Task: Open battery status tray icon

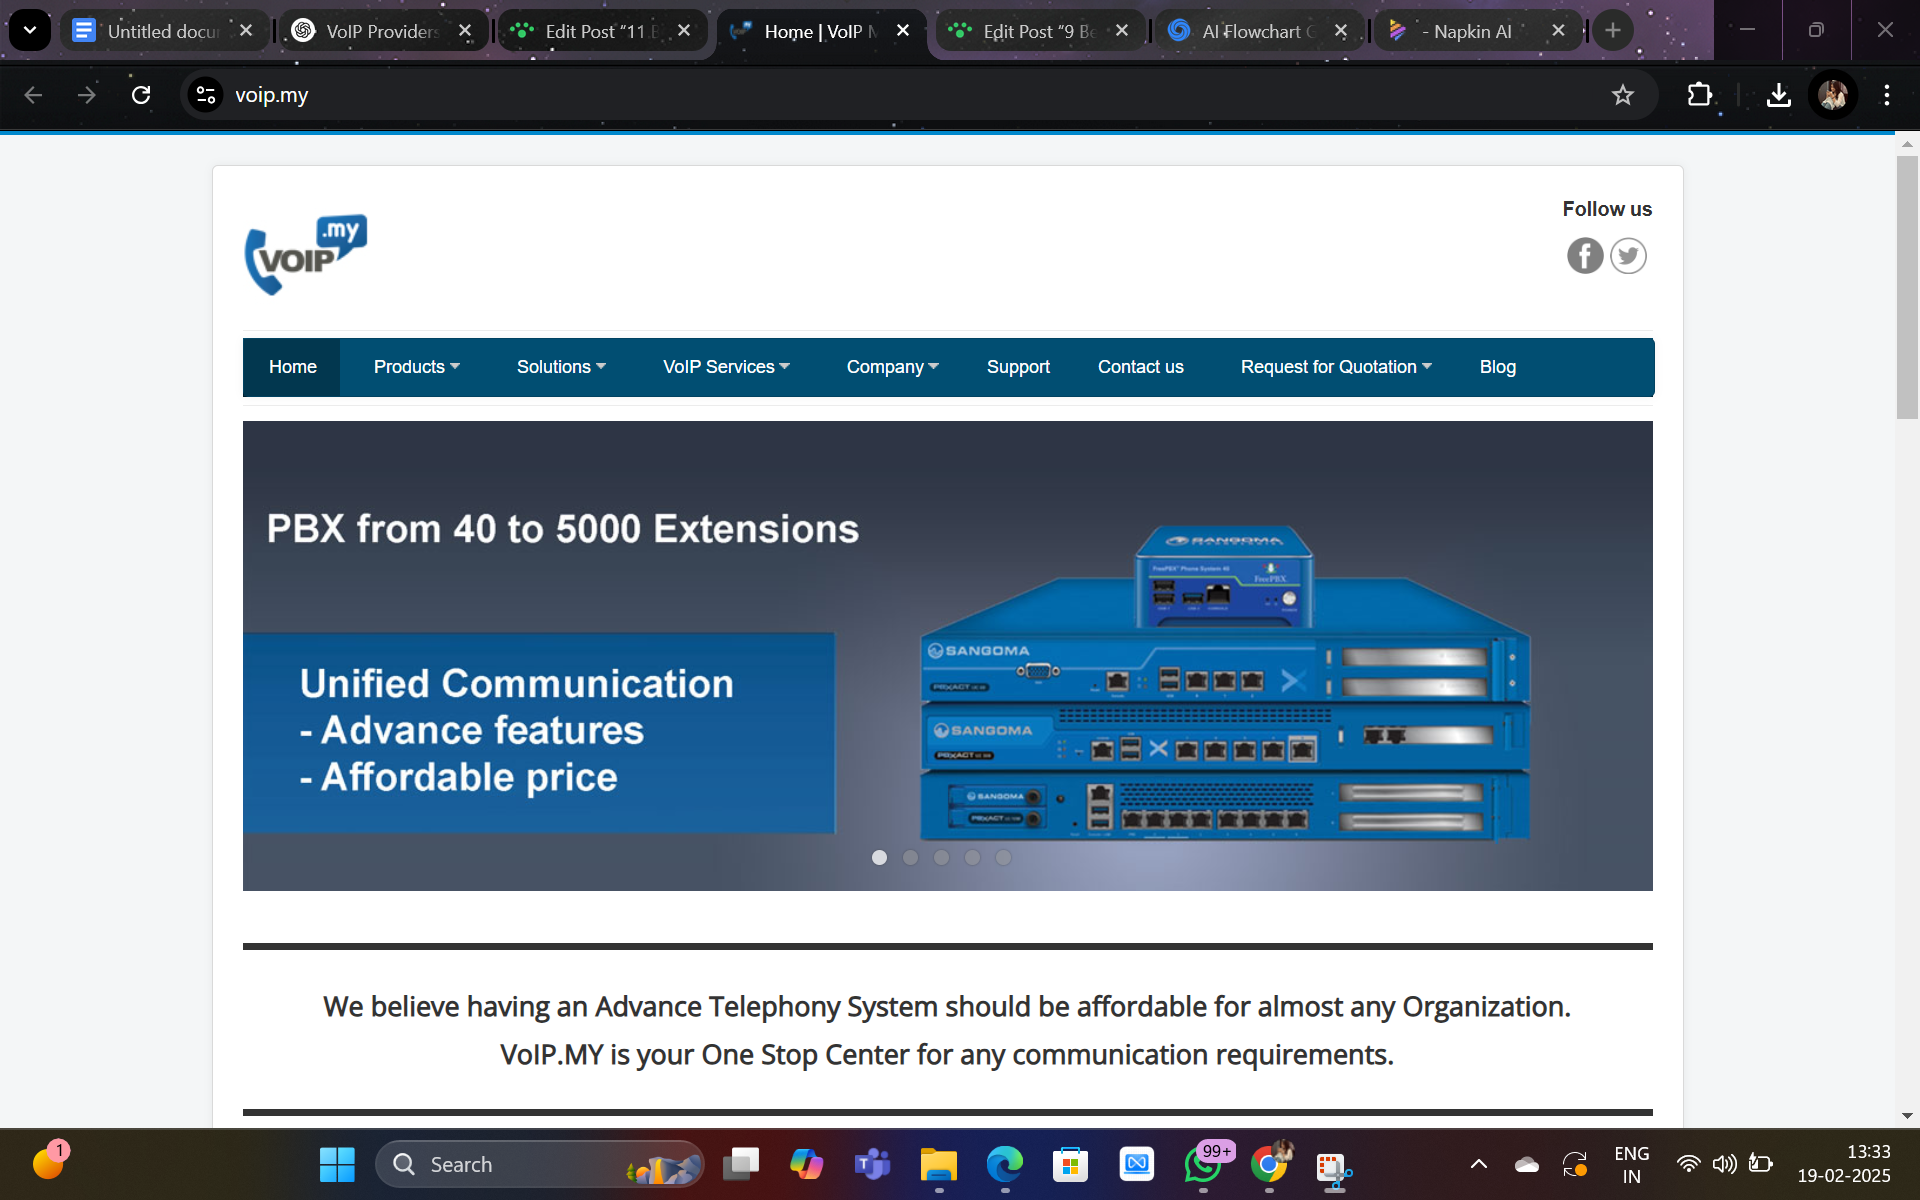Action: tap(1760, 1164)
